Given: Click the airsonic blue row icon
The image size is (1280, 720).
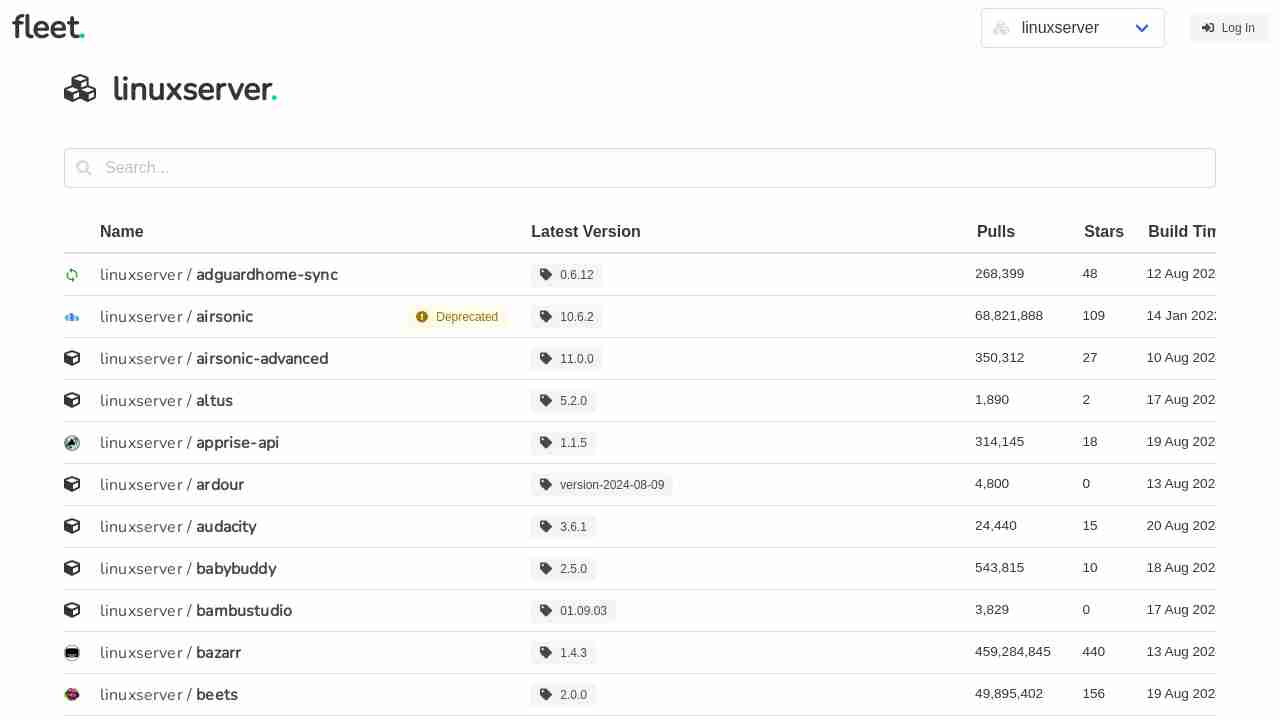Looking at the screenshot, I should 72,317.
